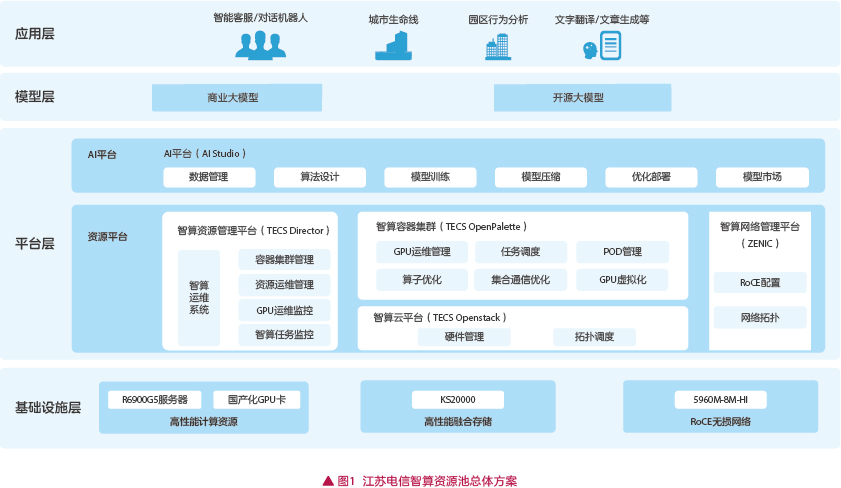Click the 智算容器集群（TECS OpenPalette）title

tap(452, 227)
